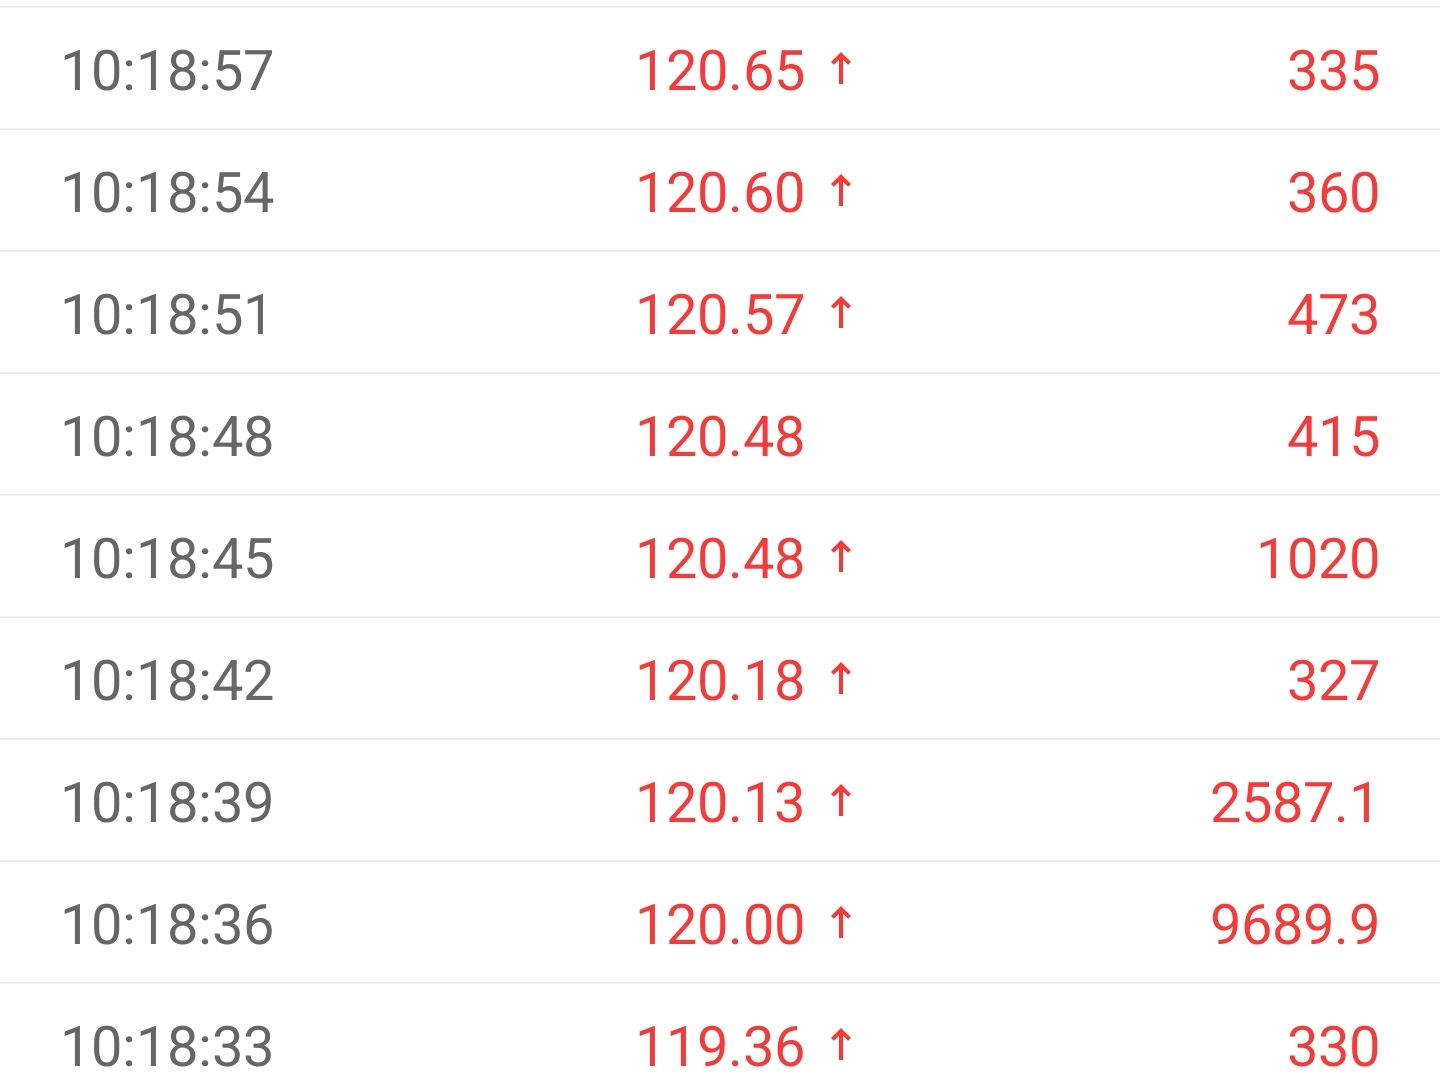This screenshot has height=1084, width=1440.
Task: Tap the 10:18:33 timestamp
Action: pyautogui.click(x=167, y=1047)
